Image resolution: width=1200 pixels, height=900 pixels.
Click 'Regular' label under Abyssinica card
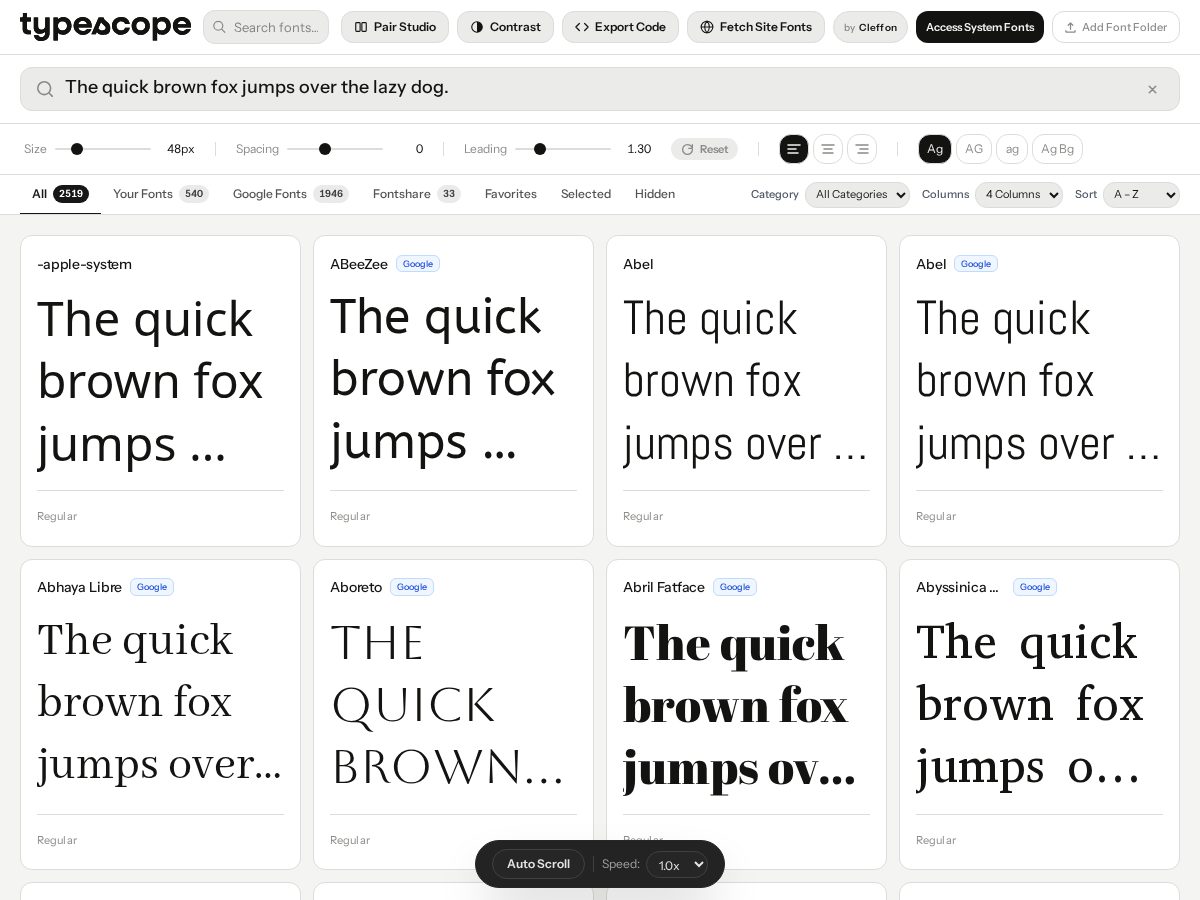click(936, 840)
